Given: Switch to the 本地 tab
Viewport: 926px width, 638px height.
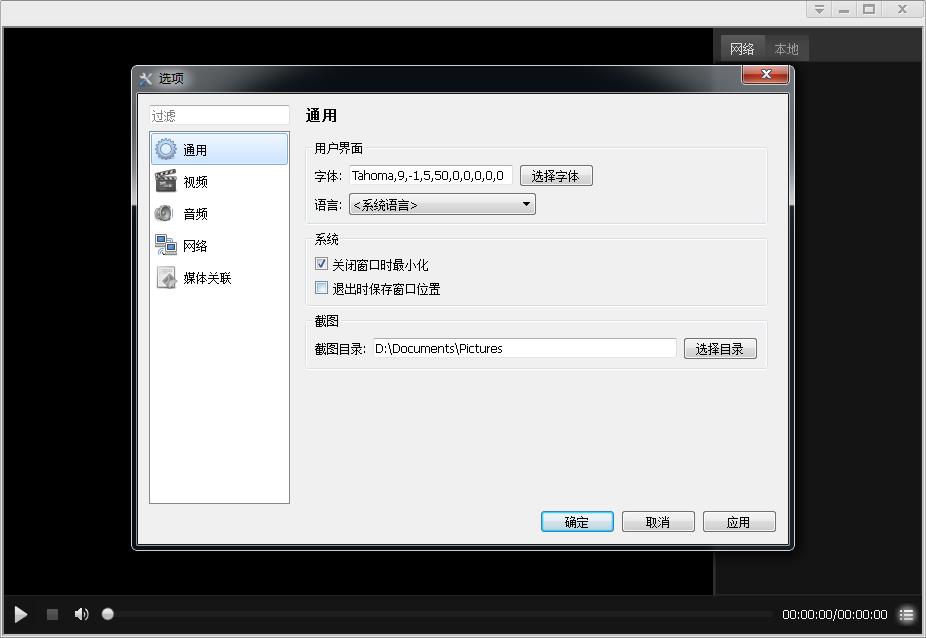Looking at the screenshot, I should tap(786, 47).
